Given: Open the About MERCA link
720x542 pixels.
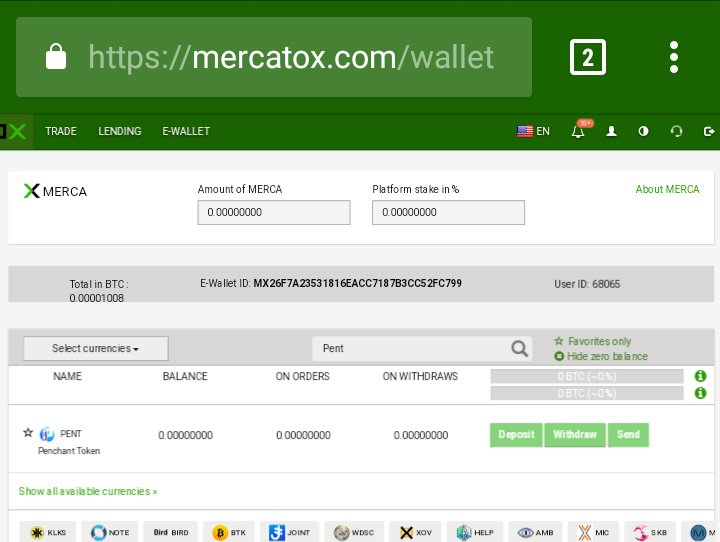Looking at the screenshot, I should click(x=667, y=189).
